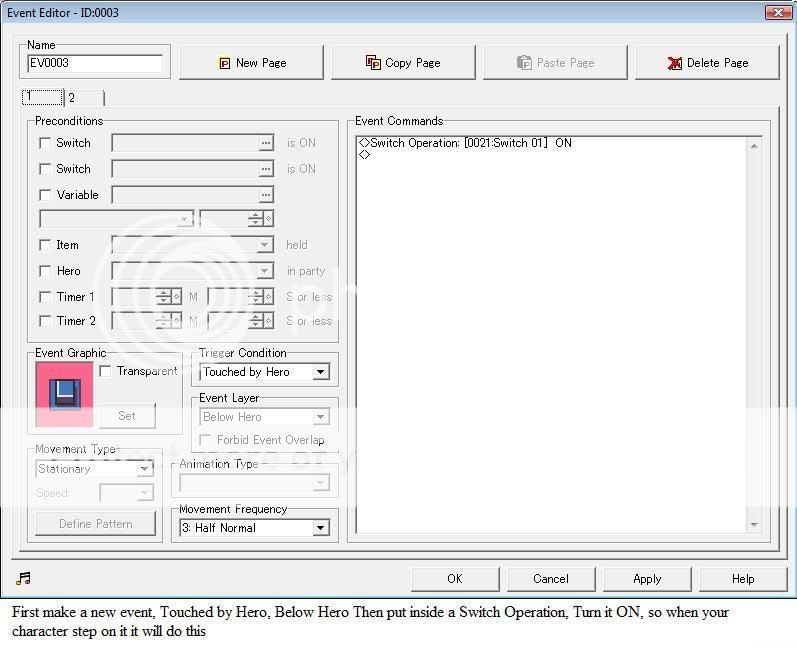
Task: Open the Movement Type Stationary dropdown
Action: pyautogui.click(x=144, y=469)
